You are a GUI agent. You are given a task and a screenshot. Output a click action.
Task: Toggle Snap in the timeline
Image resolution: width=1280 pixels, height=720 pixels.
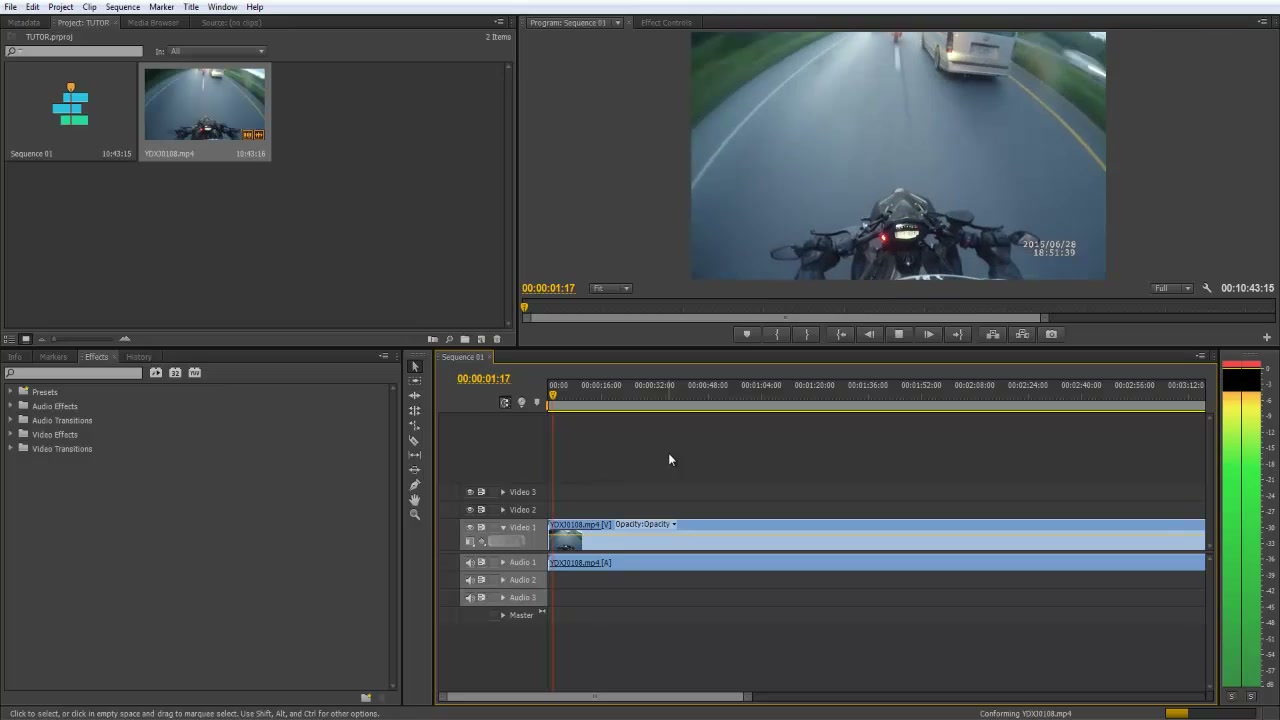(x=505, y=402)
